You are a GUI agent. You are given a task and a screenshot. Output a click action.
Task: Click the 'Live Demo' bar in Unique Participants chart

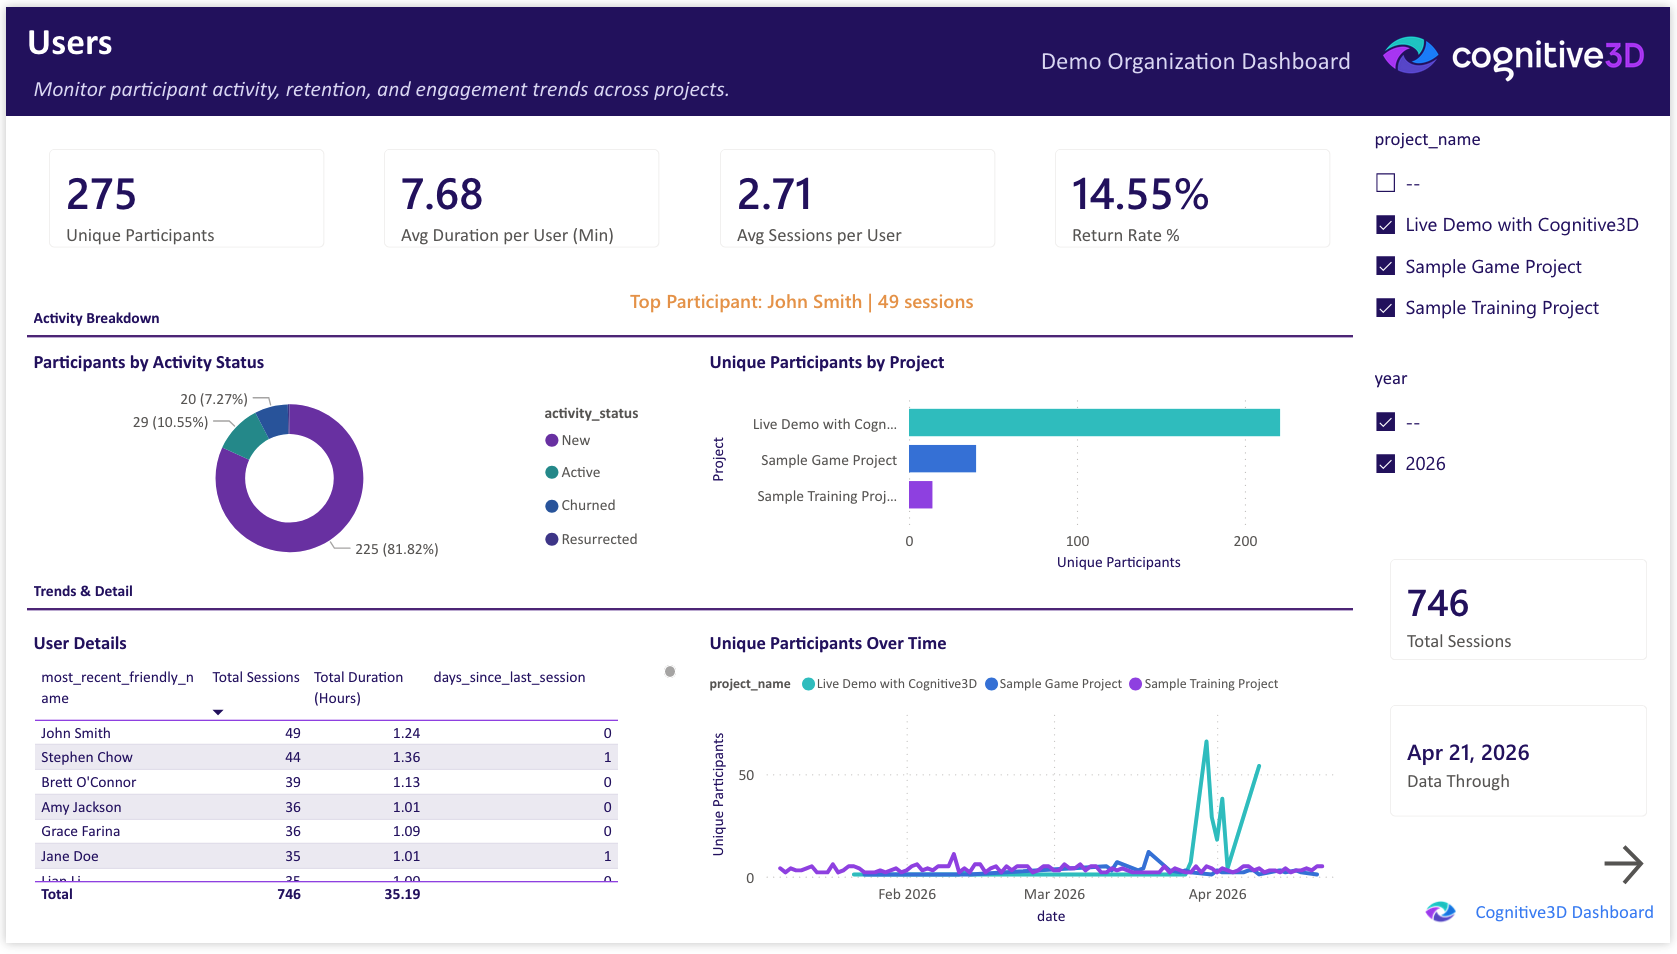(x=1090, y=422)
